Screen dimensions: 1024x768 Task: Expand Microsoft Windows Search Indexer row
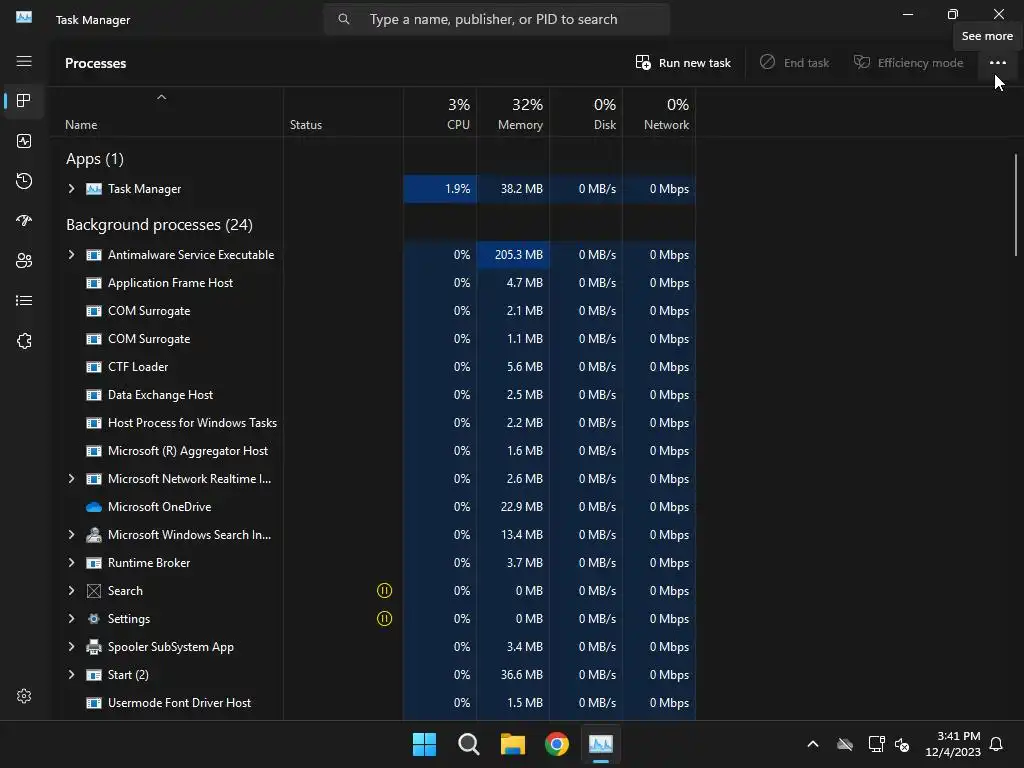[x=71, y=535]
